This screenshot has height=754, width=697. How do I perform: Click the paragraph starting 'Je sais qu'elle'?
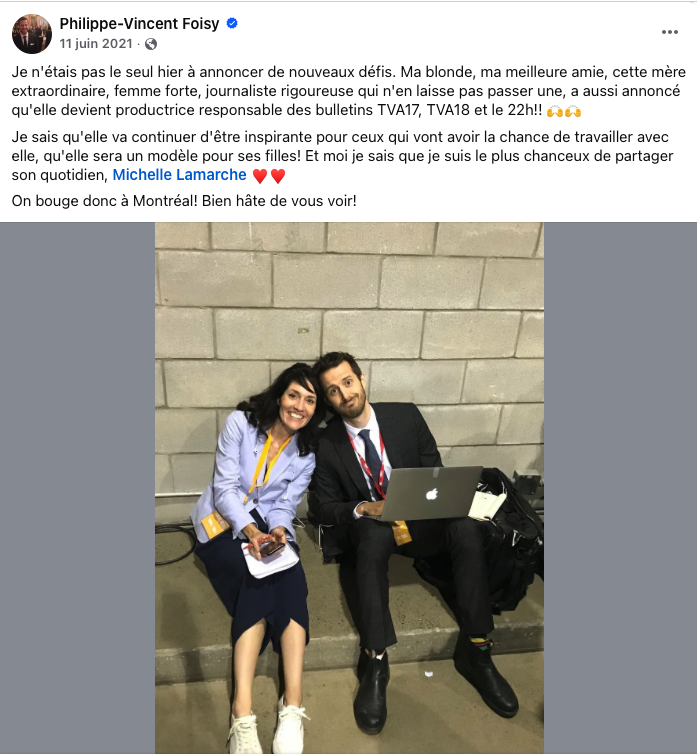click(342, 156)
